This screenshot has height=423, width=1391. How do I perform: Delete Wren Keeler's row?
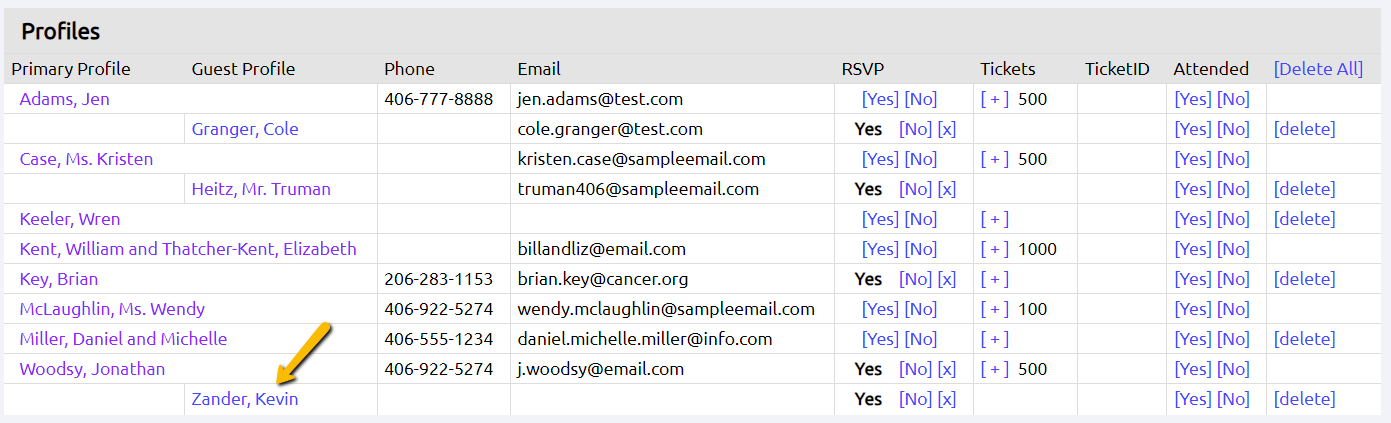[1304, 219]
